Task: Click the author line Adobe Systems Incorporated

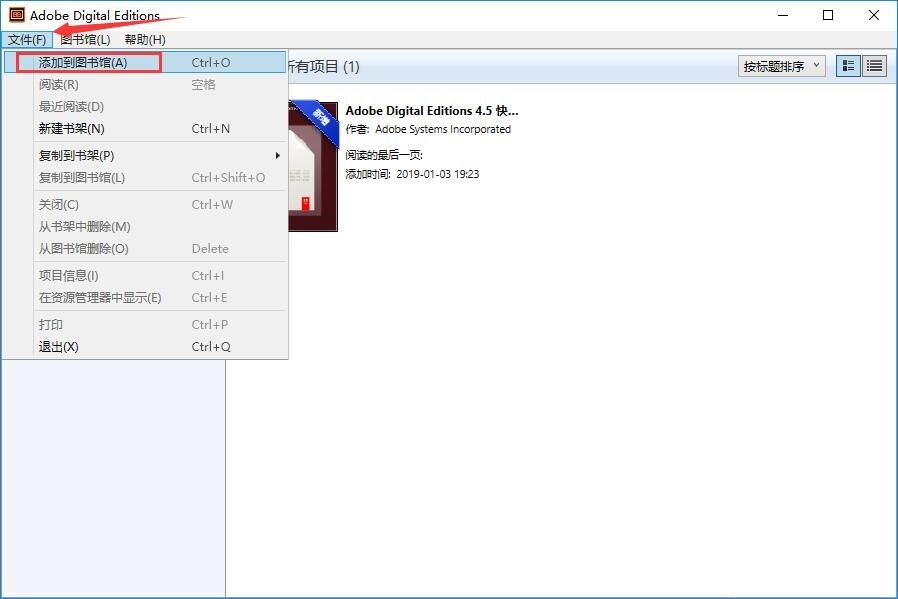Action: click(428, 129)
